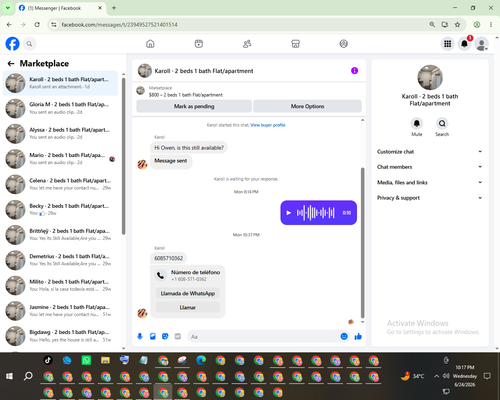Viewport: 500px width, 400px height.
Task: Open the Reels video icon
Action: click(199, 44)
